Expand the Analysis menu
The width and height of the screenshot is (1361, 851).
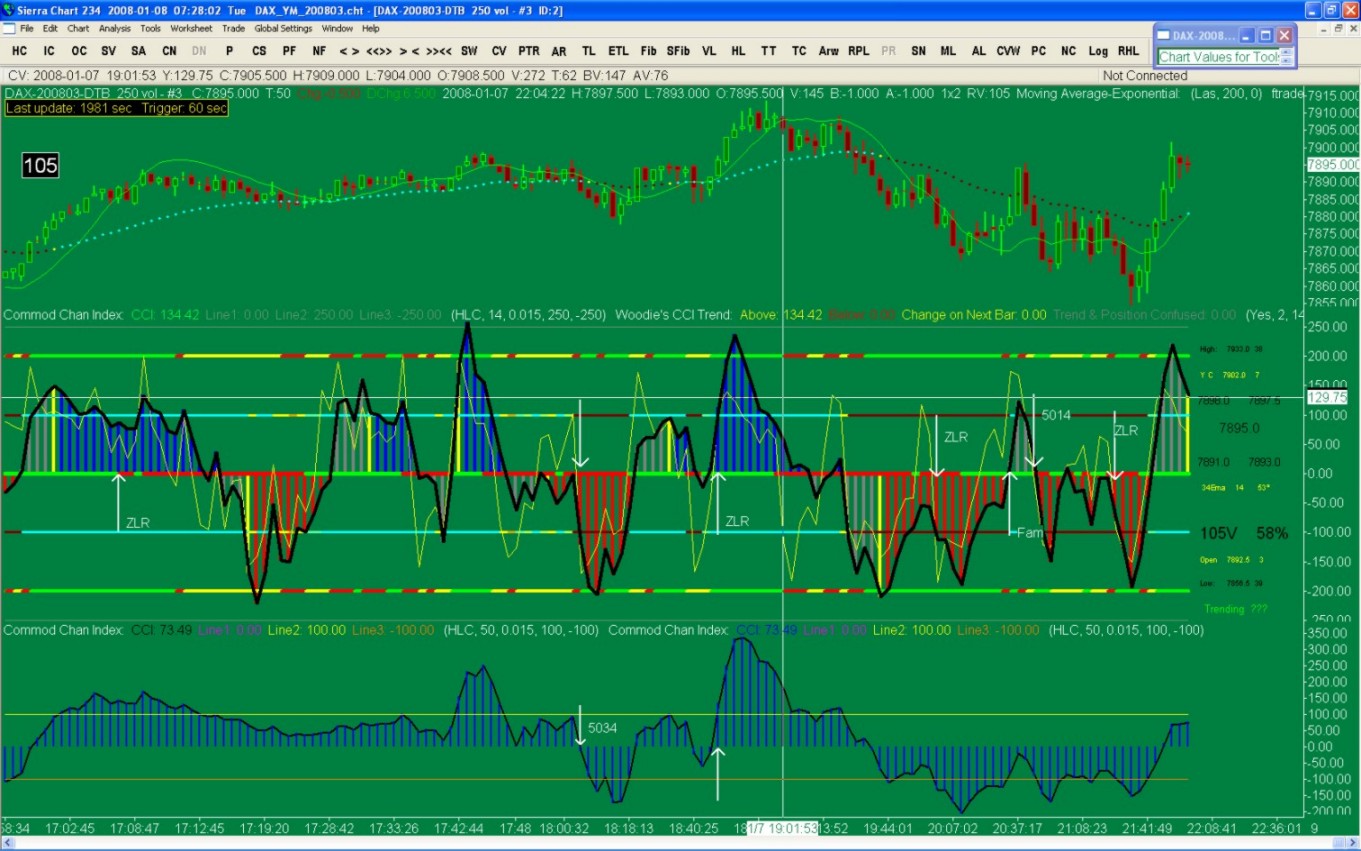[x=114, y=29]
